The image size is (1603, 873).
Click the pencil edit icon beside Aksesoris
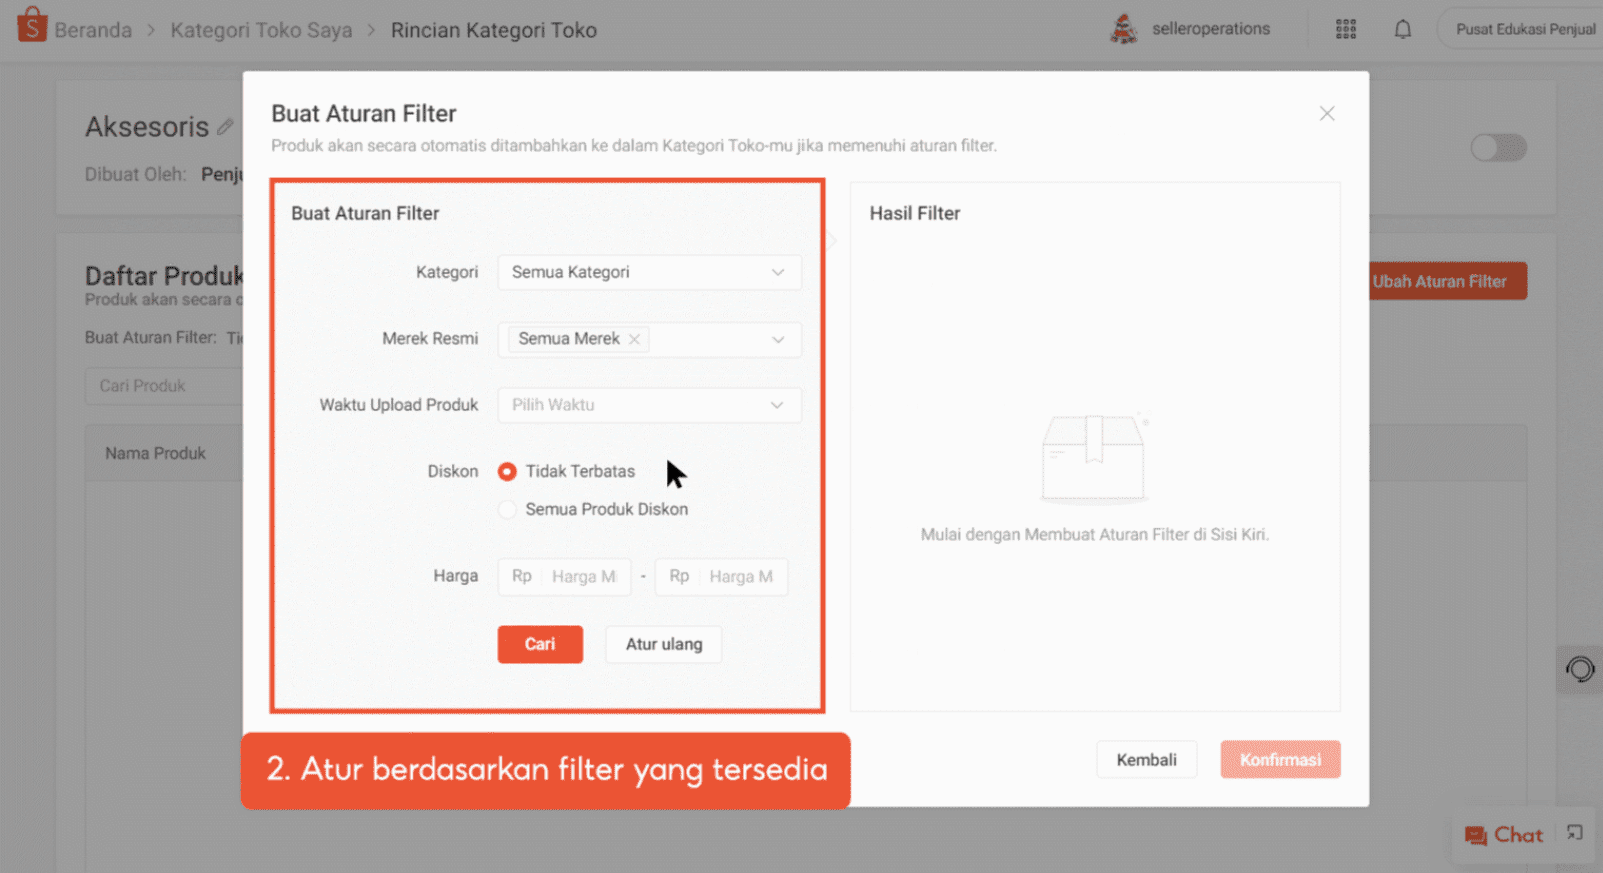click(225, 127)
